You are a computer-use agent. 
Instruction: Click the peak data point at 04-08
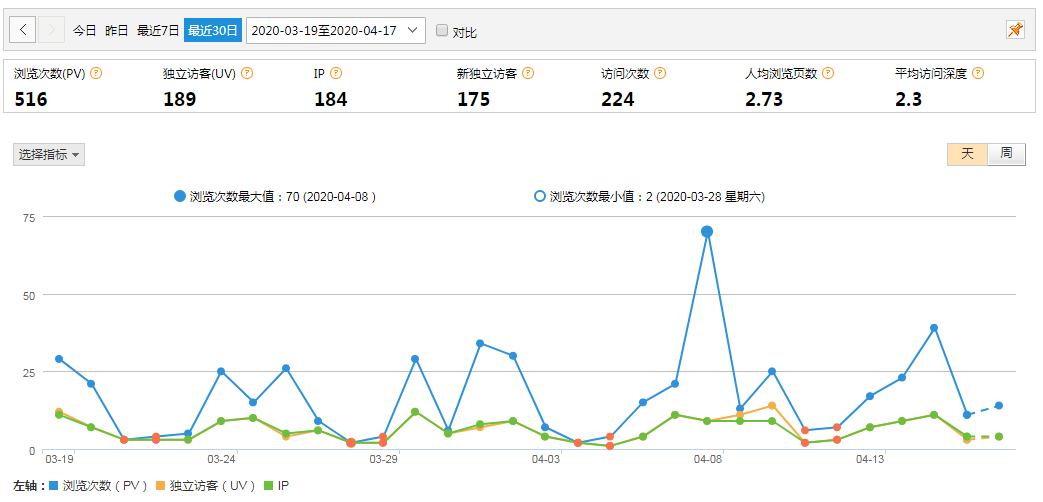(707, 232)
